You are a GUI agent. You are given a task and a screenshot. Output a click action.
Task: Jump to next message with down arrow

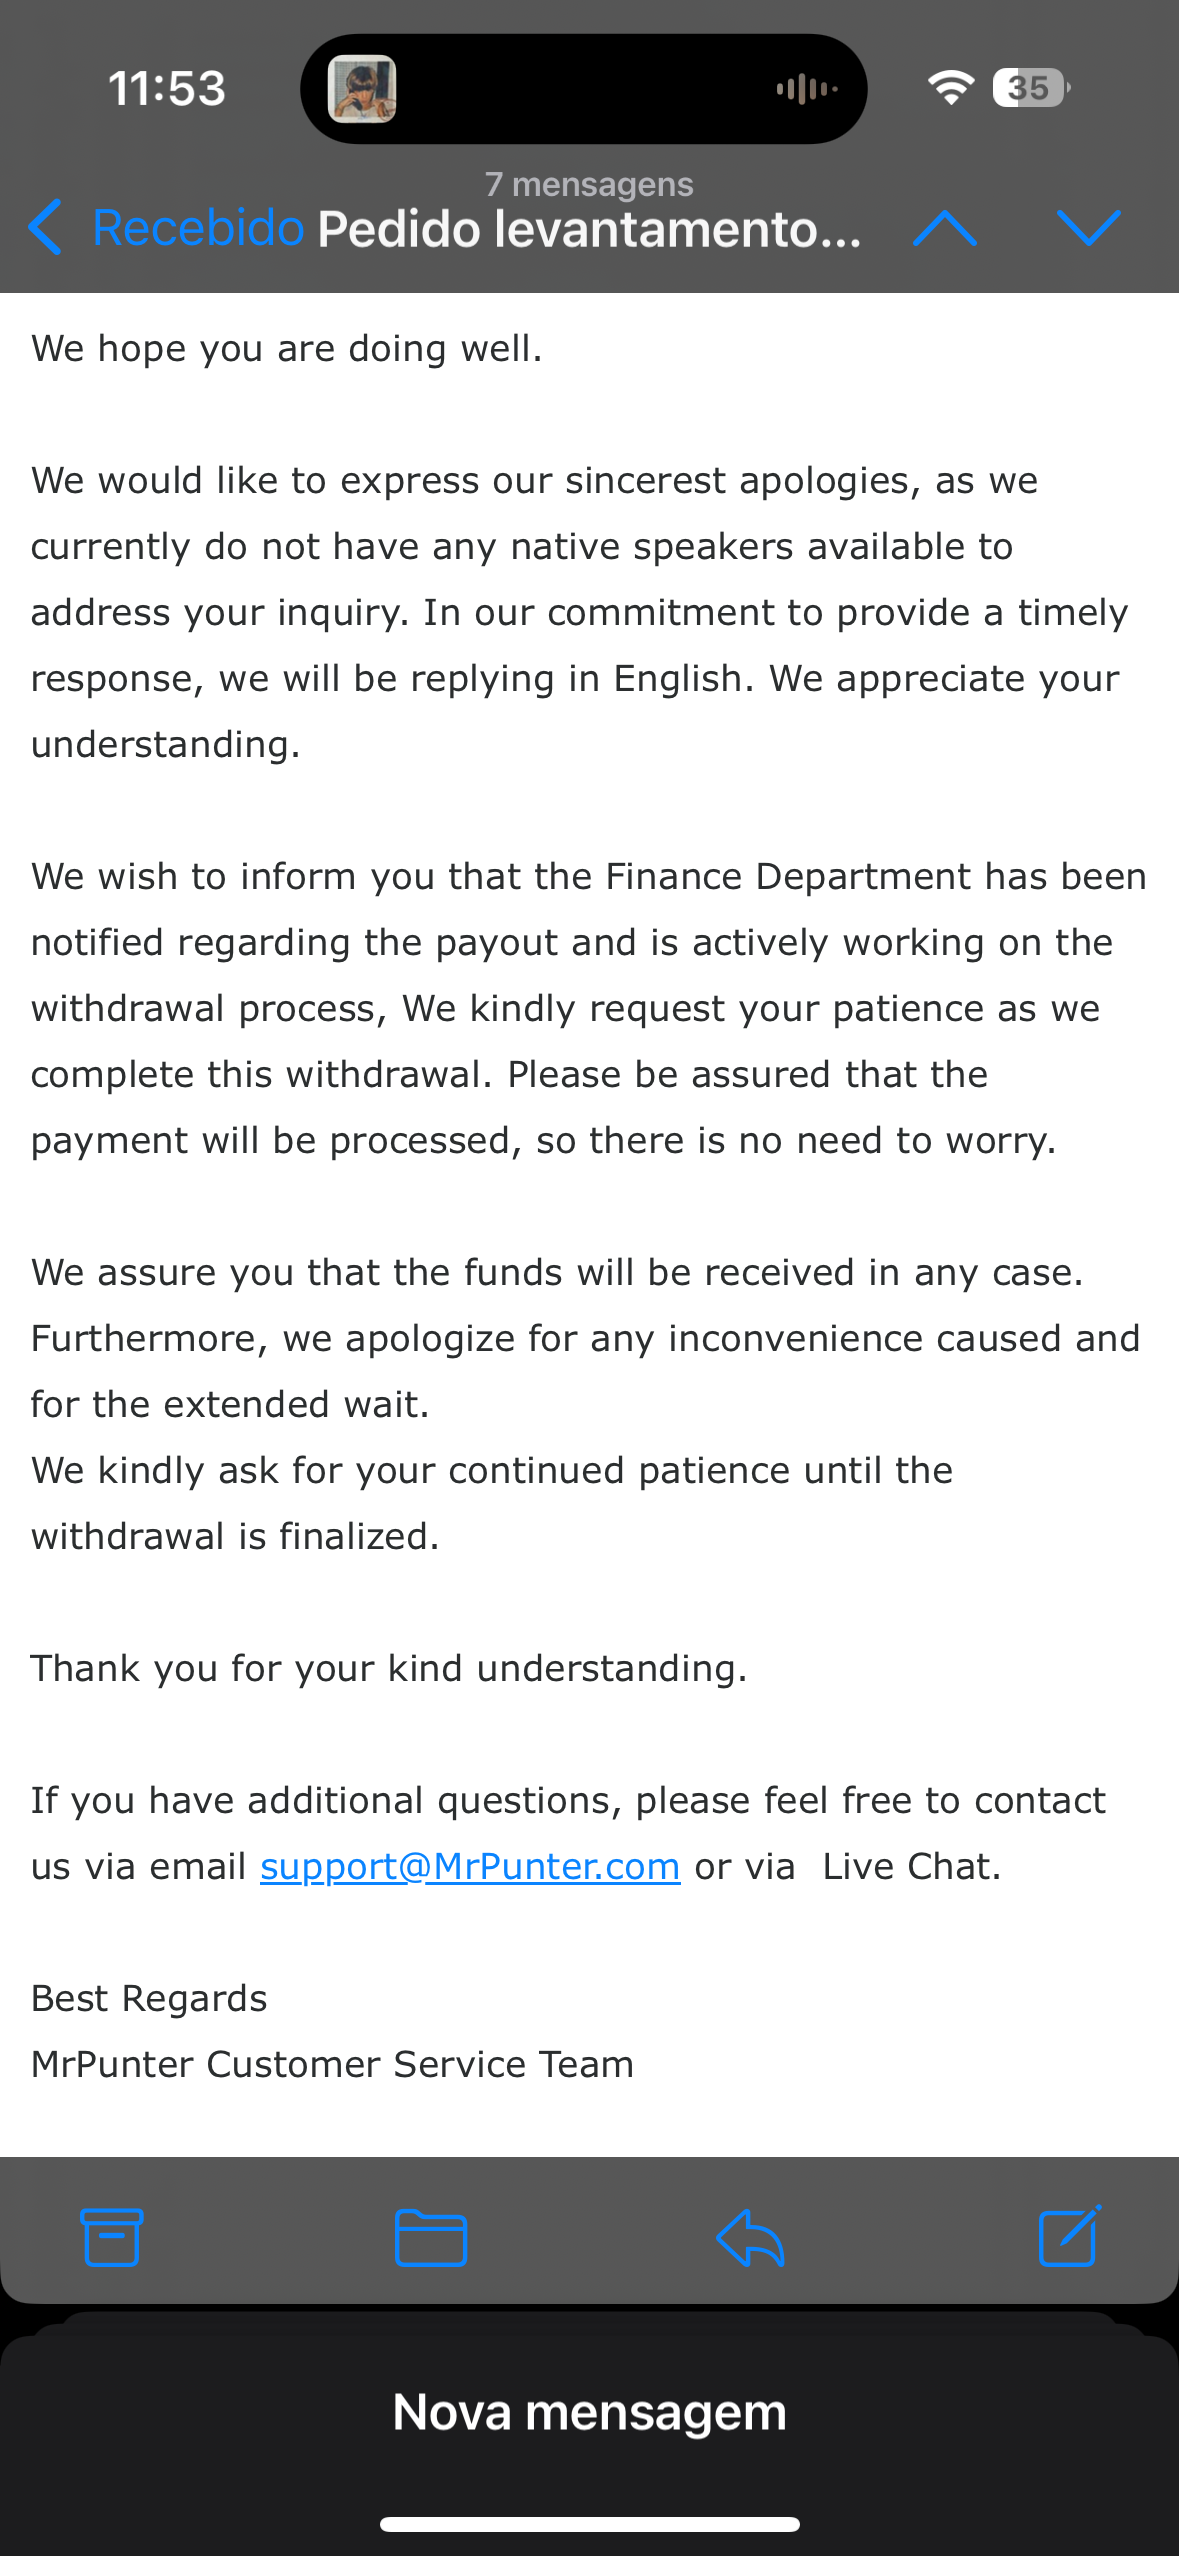[x=1088, y=228]
